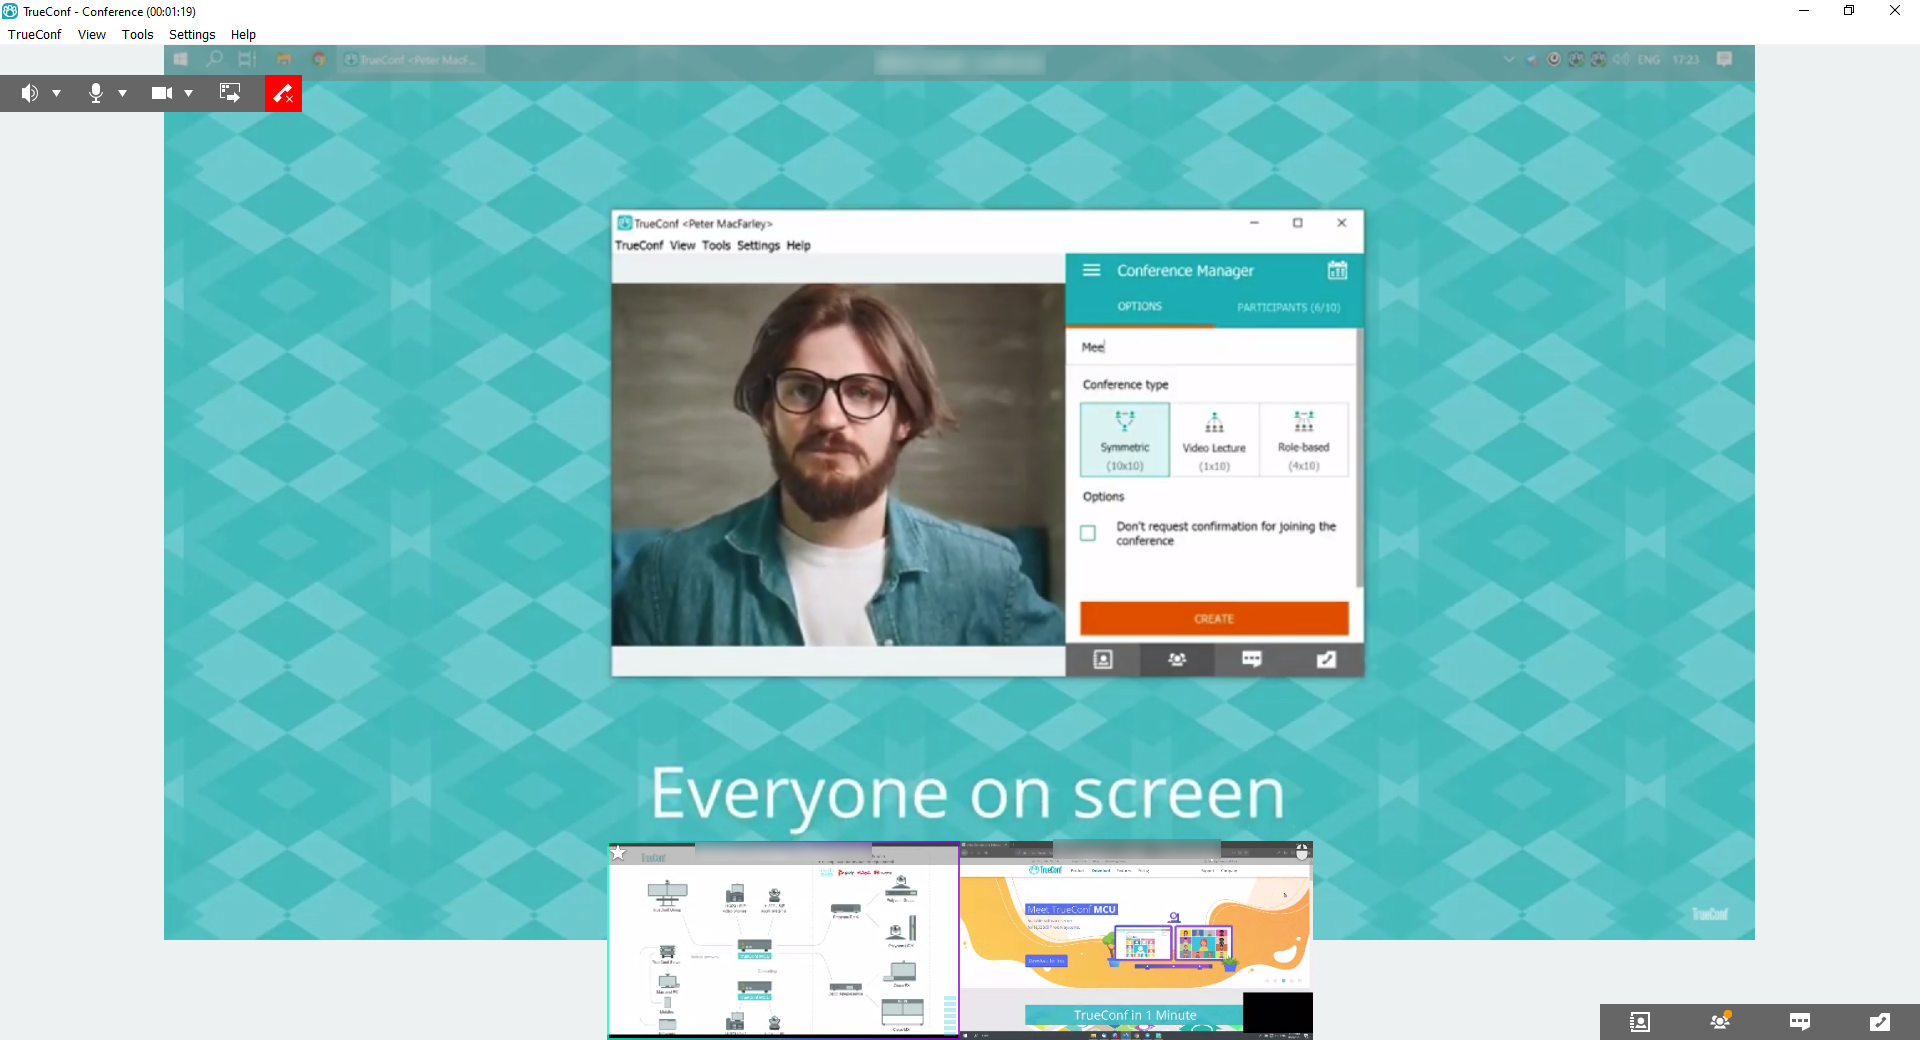Leave the conference with the red hang-up button
This screenshot has height=1040, width=1920.
283,93
